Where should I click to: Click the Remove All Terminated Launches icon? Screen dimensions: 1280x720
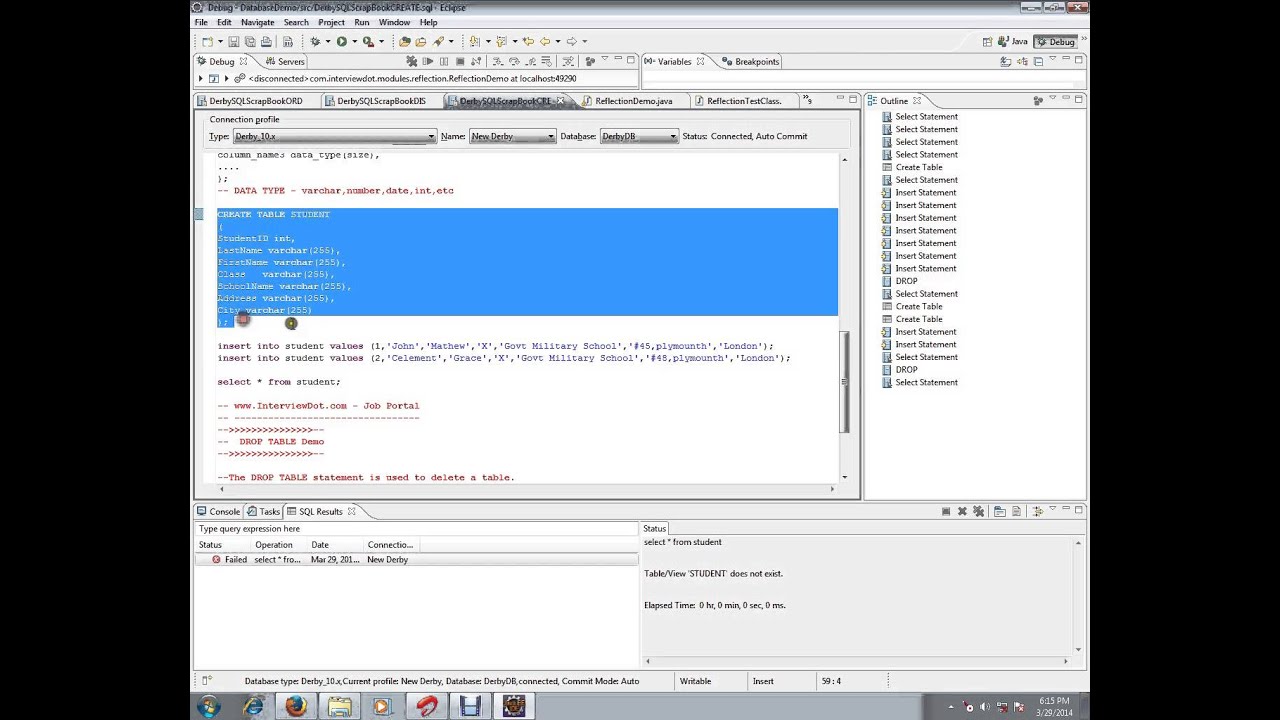(x=411, y=62)
